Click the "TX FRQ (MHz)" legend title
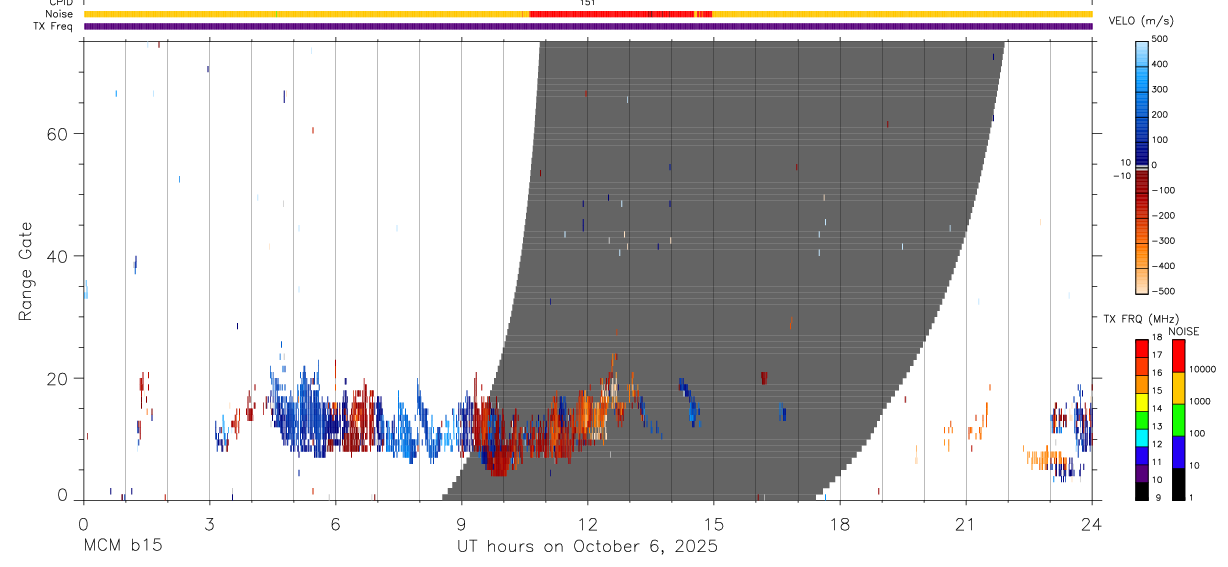1228x567 pixels. [x=1139, y=319]
